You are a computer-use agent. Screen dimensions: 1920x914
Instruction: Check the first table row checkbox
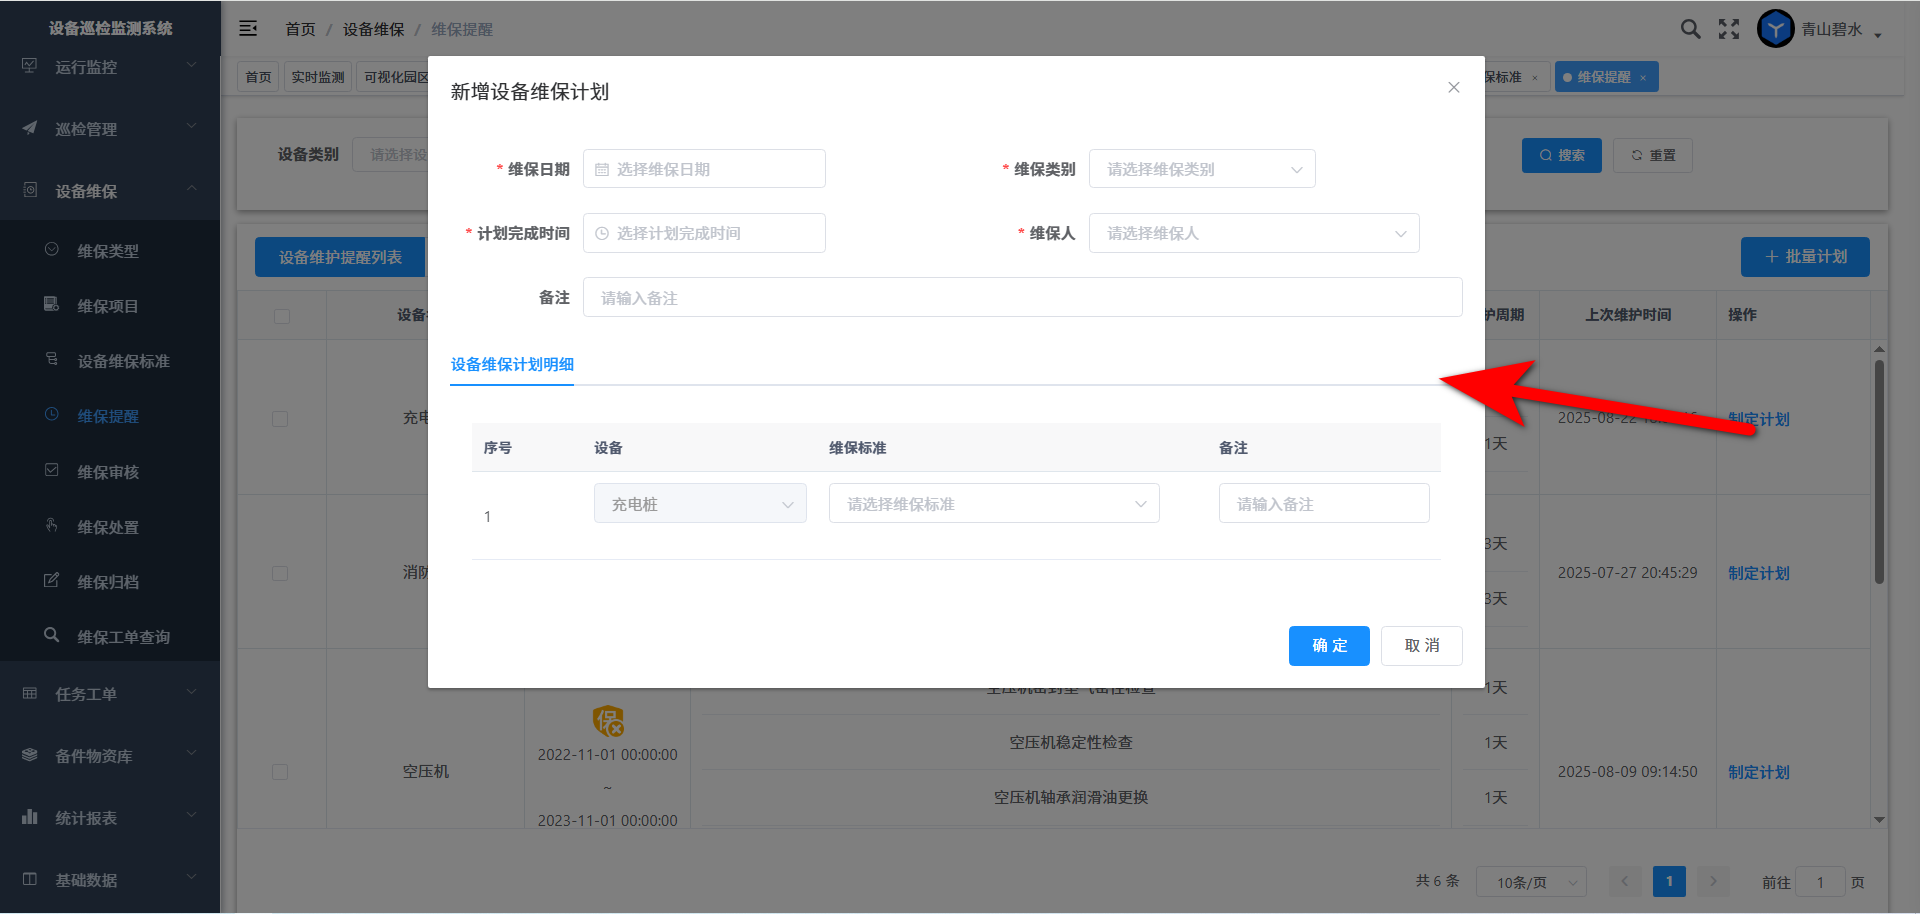pos(280,419)
